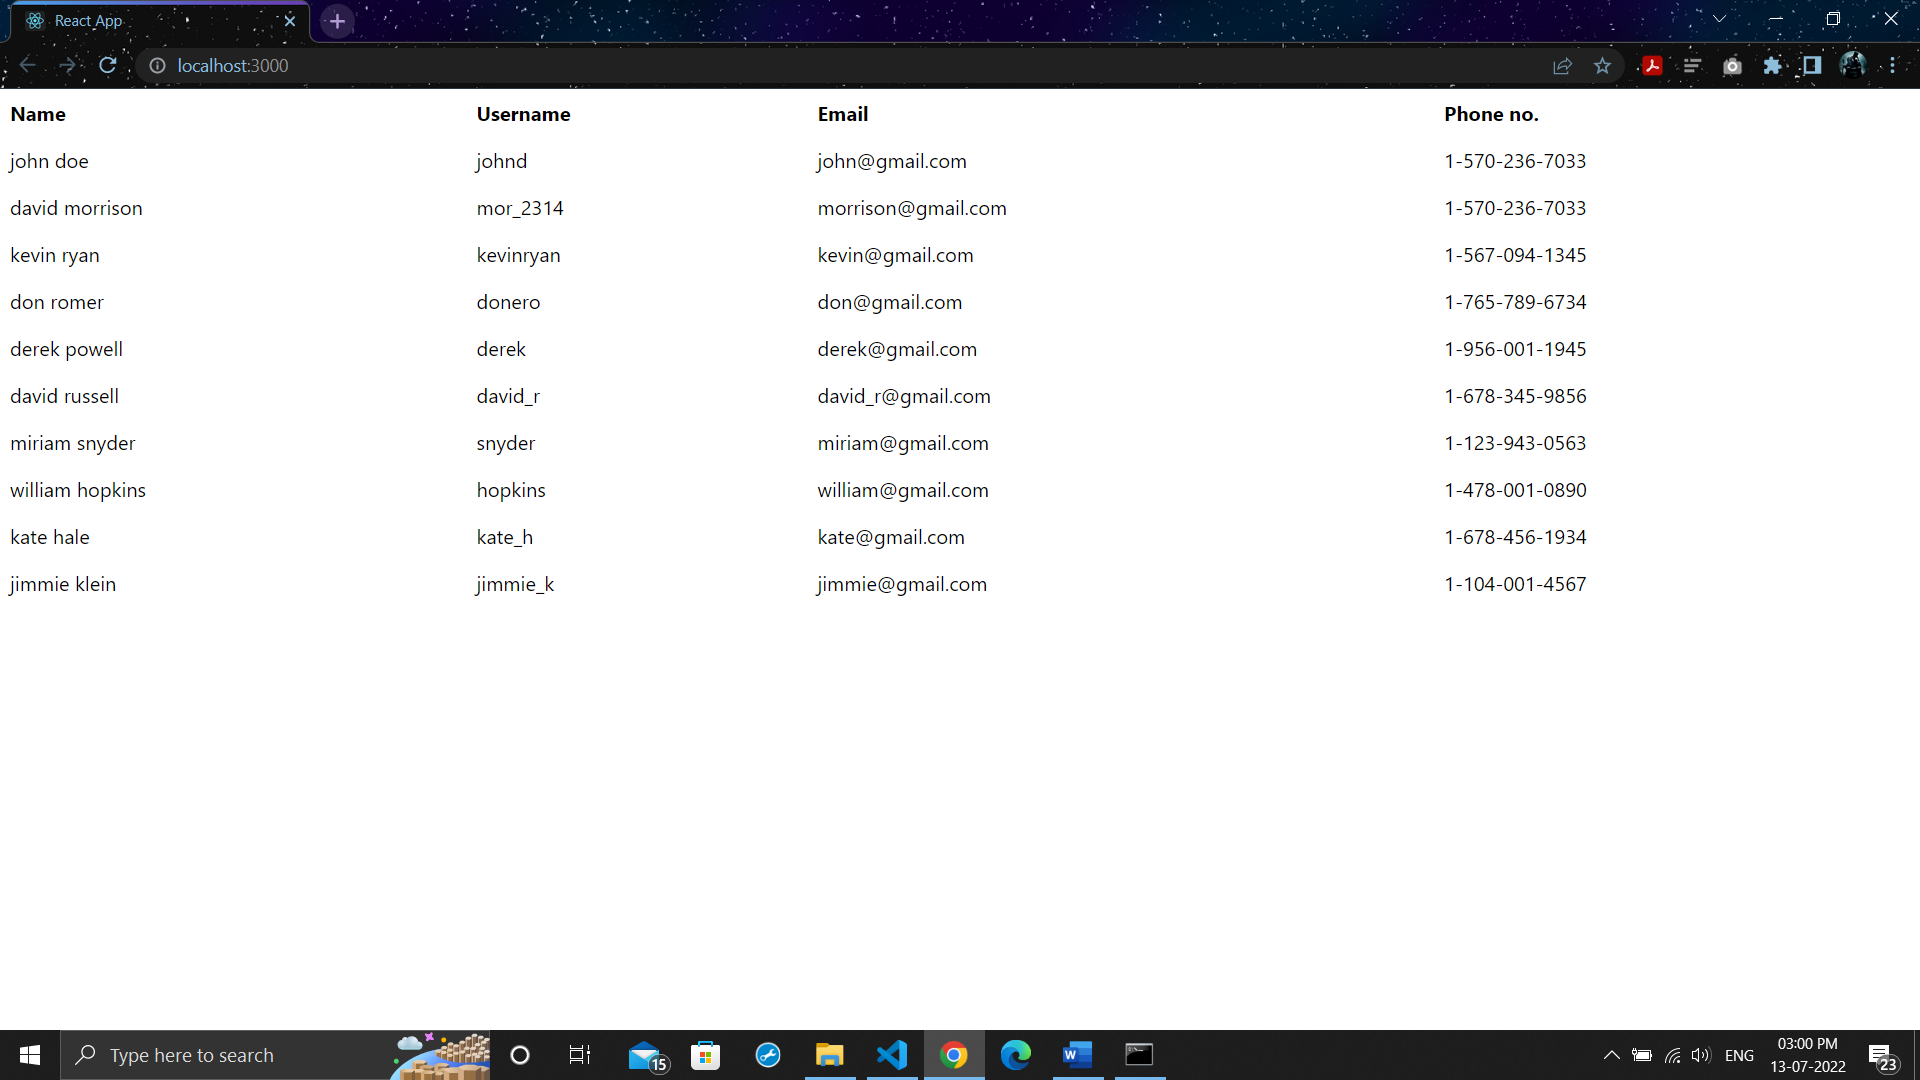This screenshot has height=1080, width=1920.
Task: Open volume control in tray
Action: click(x=1700, y=1055)
